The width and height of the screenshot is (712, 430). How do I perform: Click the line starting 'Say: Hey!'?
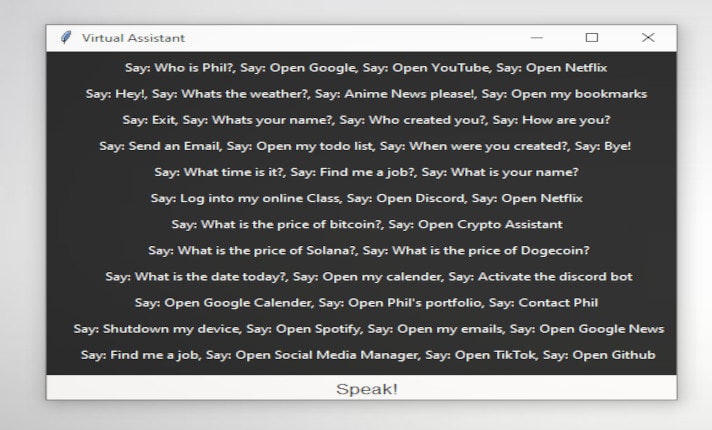(x=366, y=94)
